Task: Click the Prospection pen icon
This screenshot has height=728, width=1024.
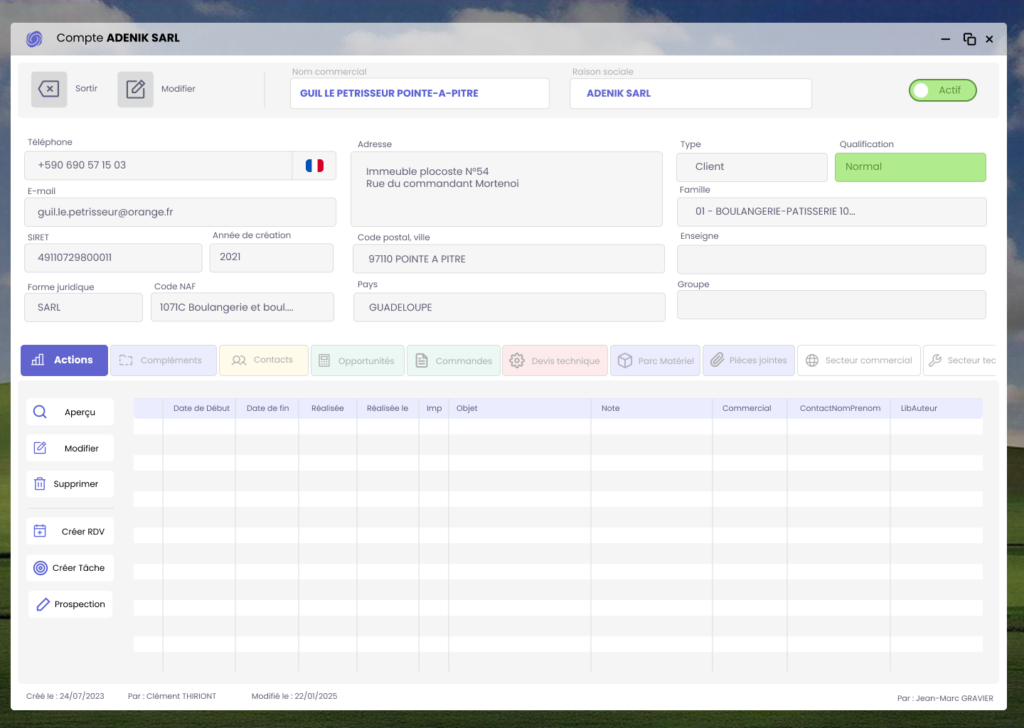Action: pos(42,604)
